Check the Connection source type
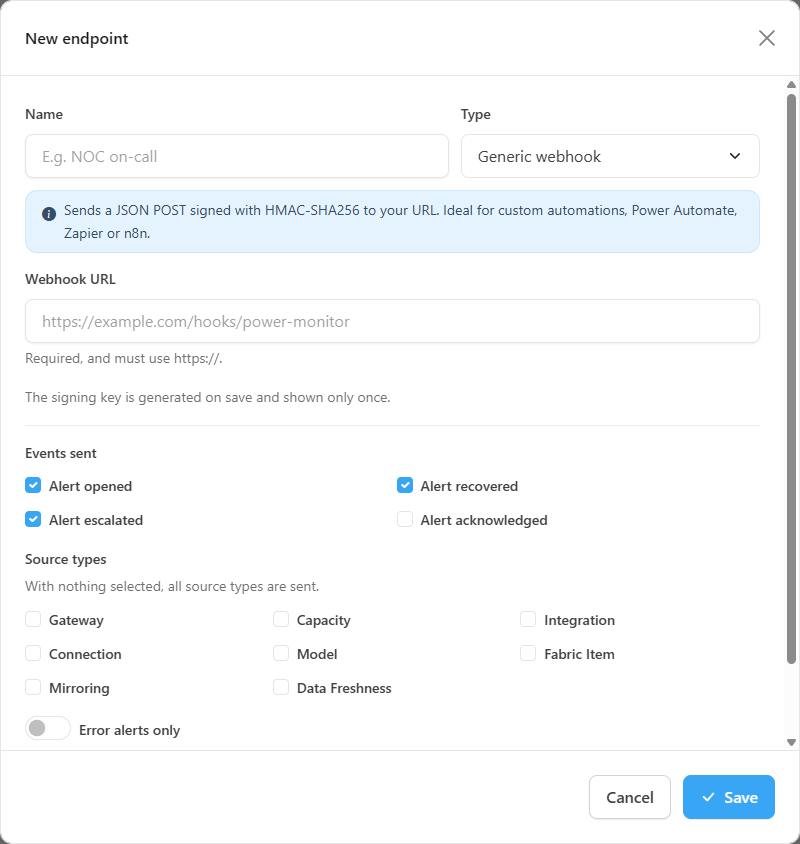This screenshot has height=844, width=800. click(33, 653)
